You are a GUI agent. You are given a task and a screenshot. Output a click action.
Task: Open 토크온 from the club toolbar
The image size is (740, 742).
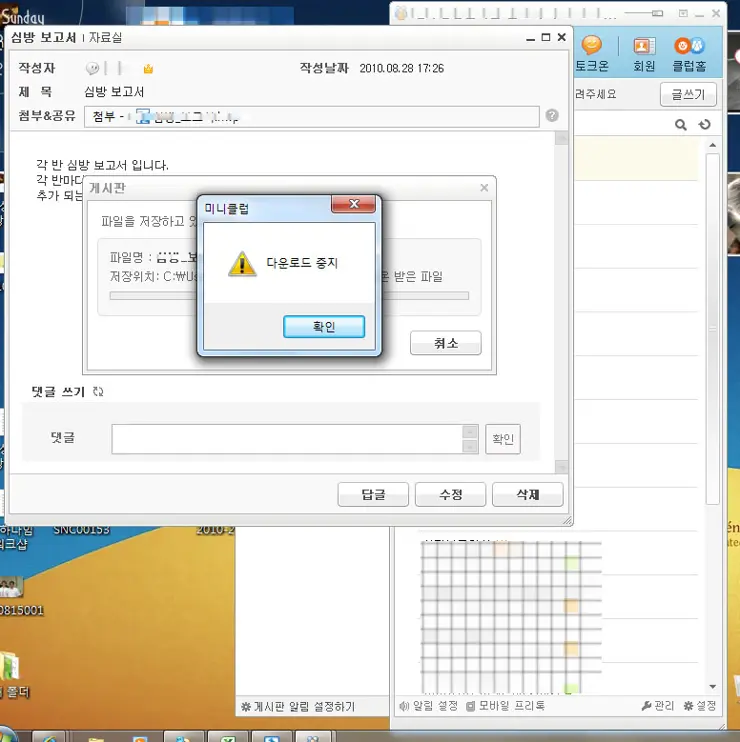592,55
